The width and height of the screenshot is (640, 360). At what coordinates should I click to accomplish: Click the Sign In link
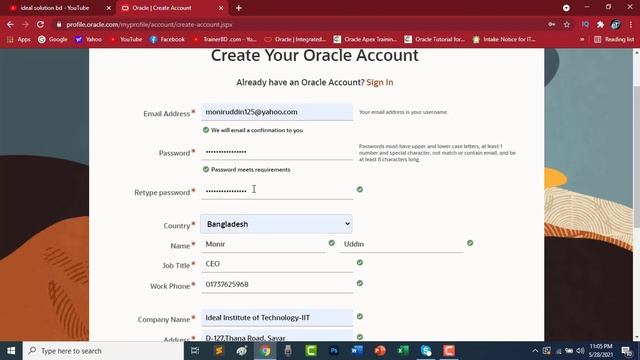tap(380, 82)
